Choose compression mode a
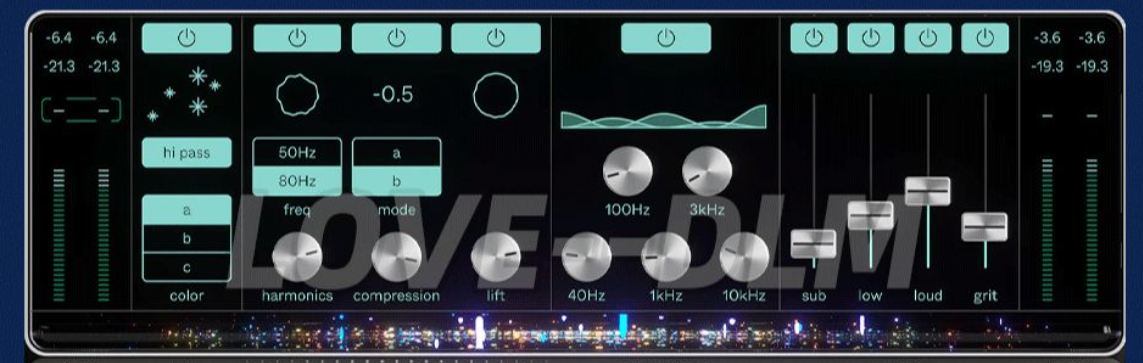1143x363 pixels. (397, 152)
